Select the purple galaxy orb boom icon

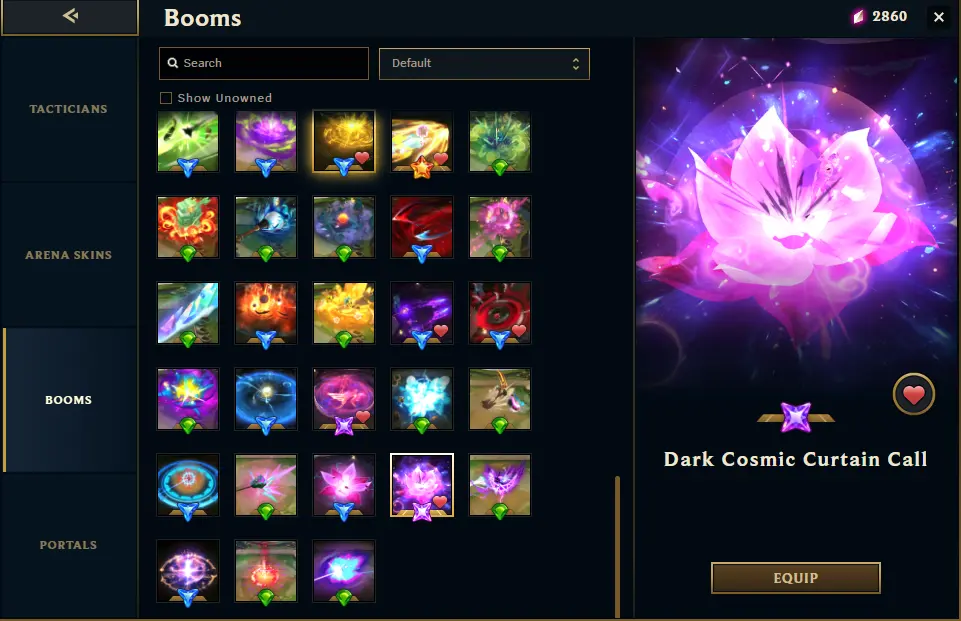pyautogui.click(x=188, y=571)
